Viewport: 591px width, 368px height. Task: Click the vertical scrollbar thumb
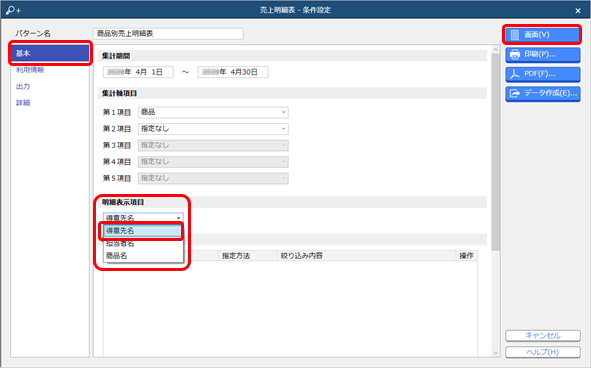pyautogui.click(x=496, y=152)
